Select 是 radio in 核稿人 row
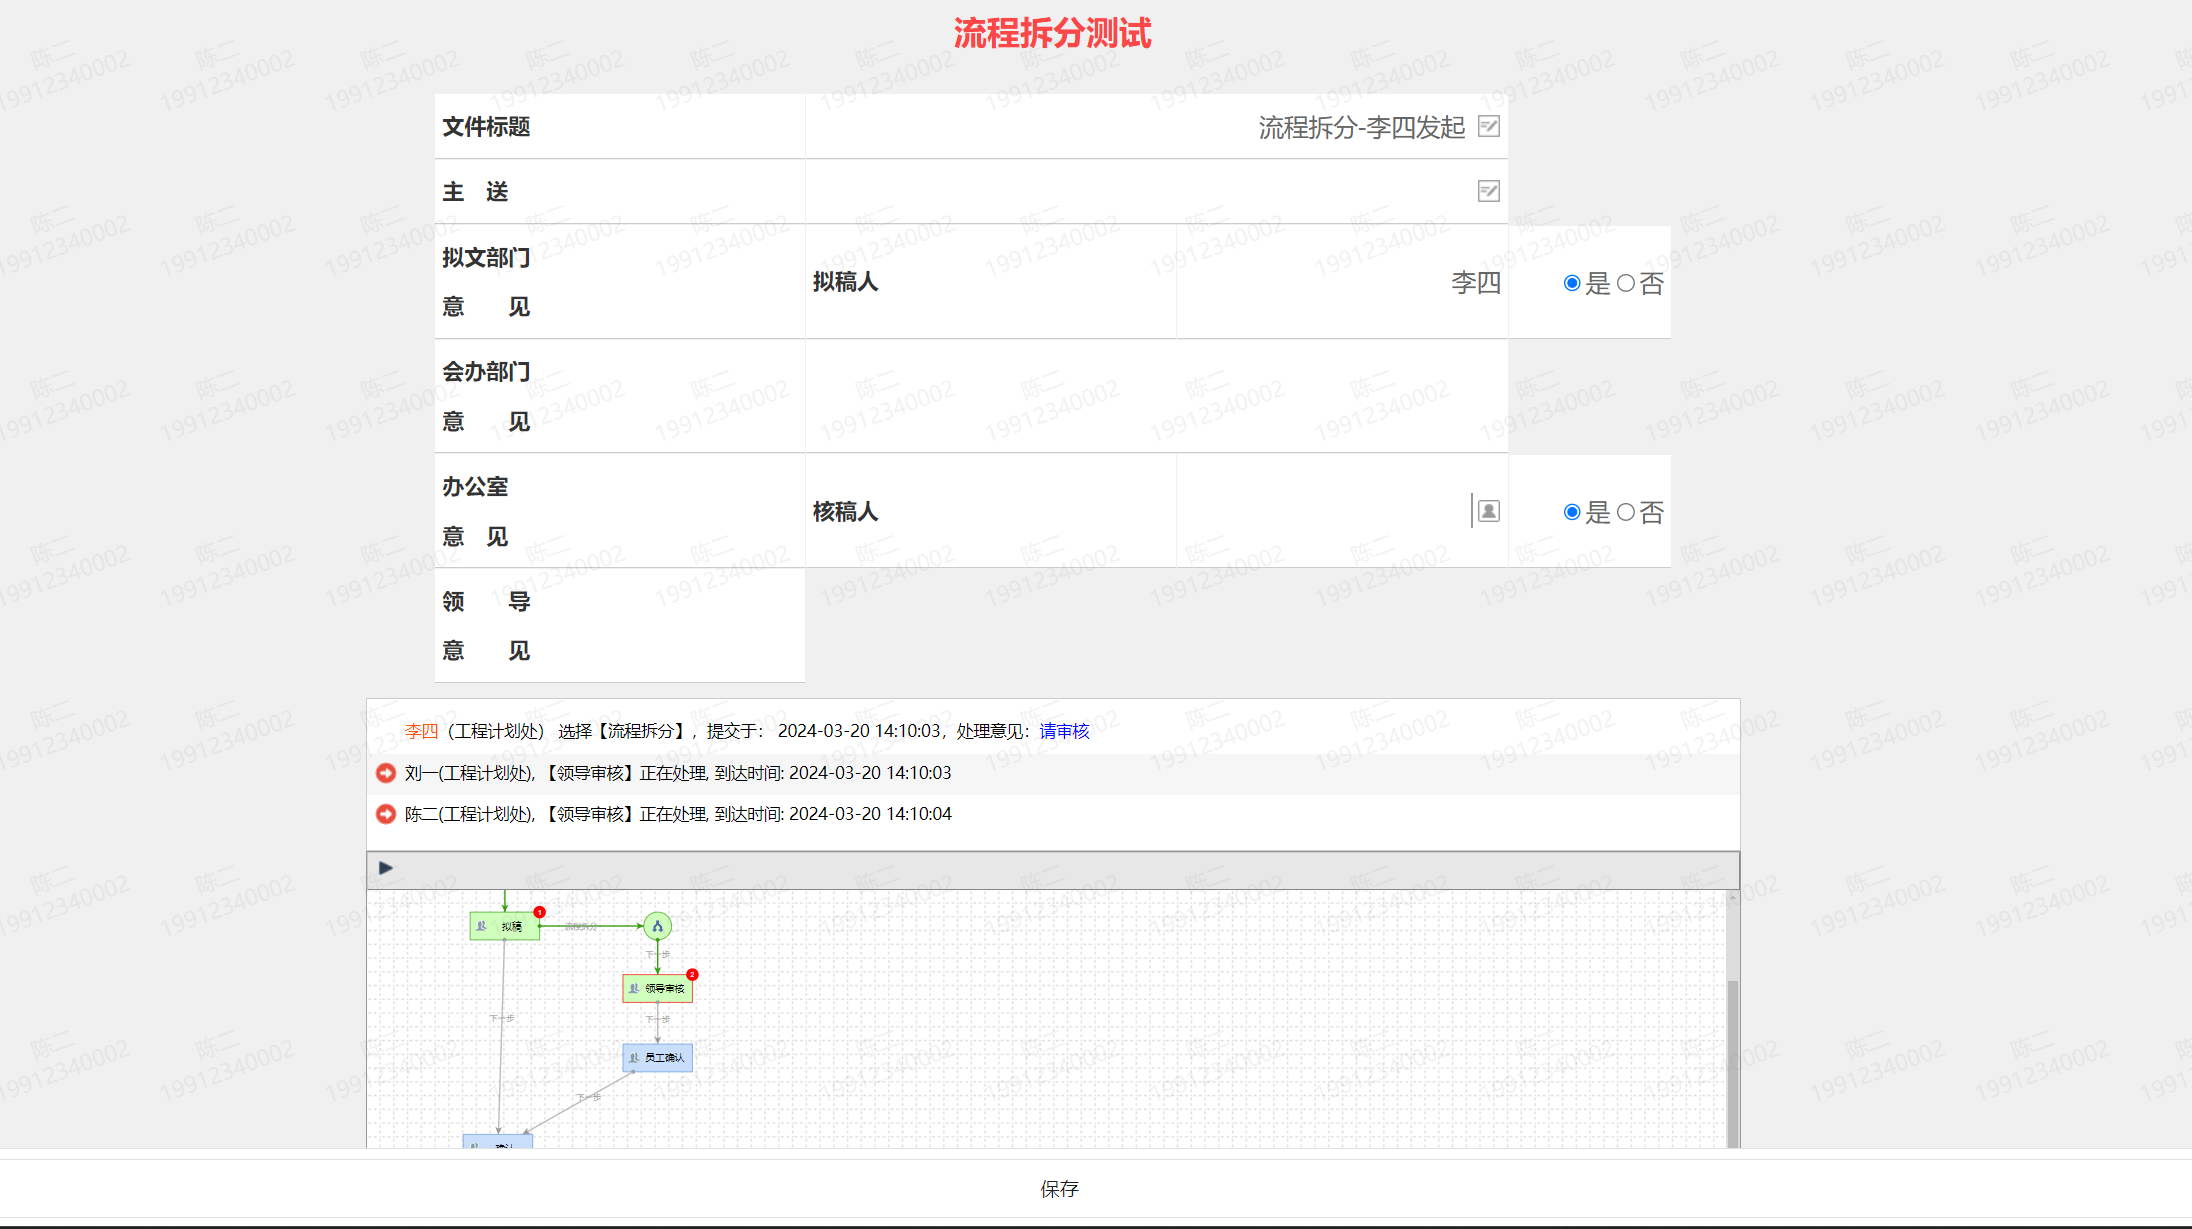Image resolution: width=2192 pixels, height=1229 pixels. click(1572, 513)
